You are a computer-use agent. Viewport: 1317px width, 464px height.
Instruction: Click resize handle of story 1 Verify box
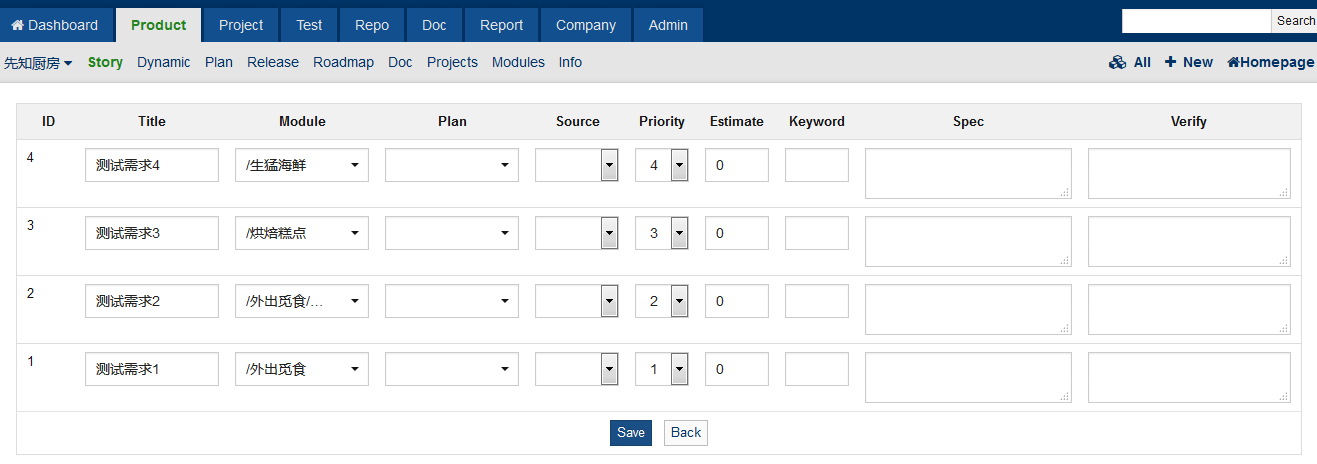(x=1283, y=396)
